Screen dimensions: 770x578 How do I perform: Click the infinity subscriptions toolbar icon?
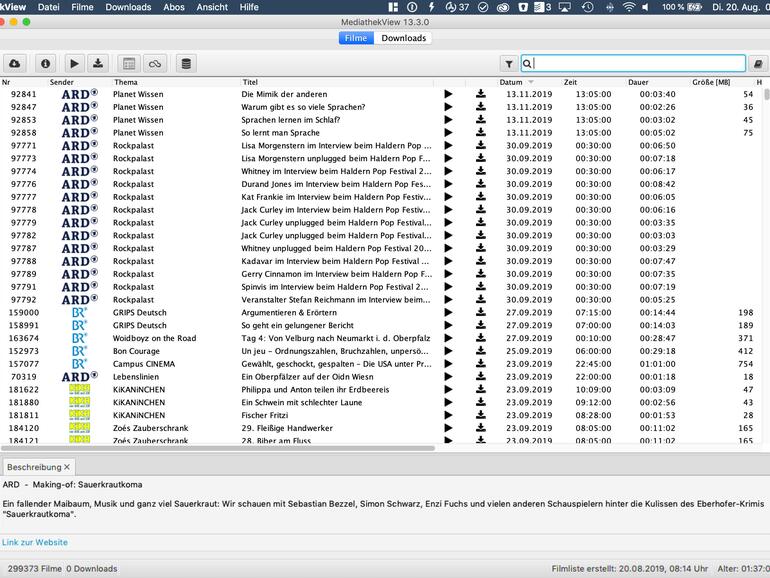tap(155, 63)
